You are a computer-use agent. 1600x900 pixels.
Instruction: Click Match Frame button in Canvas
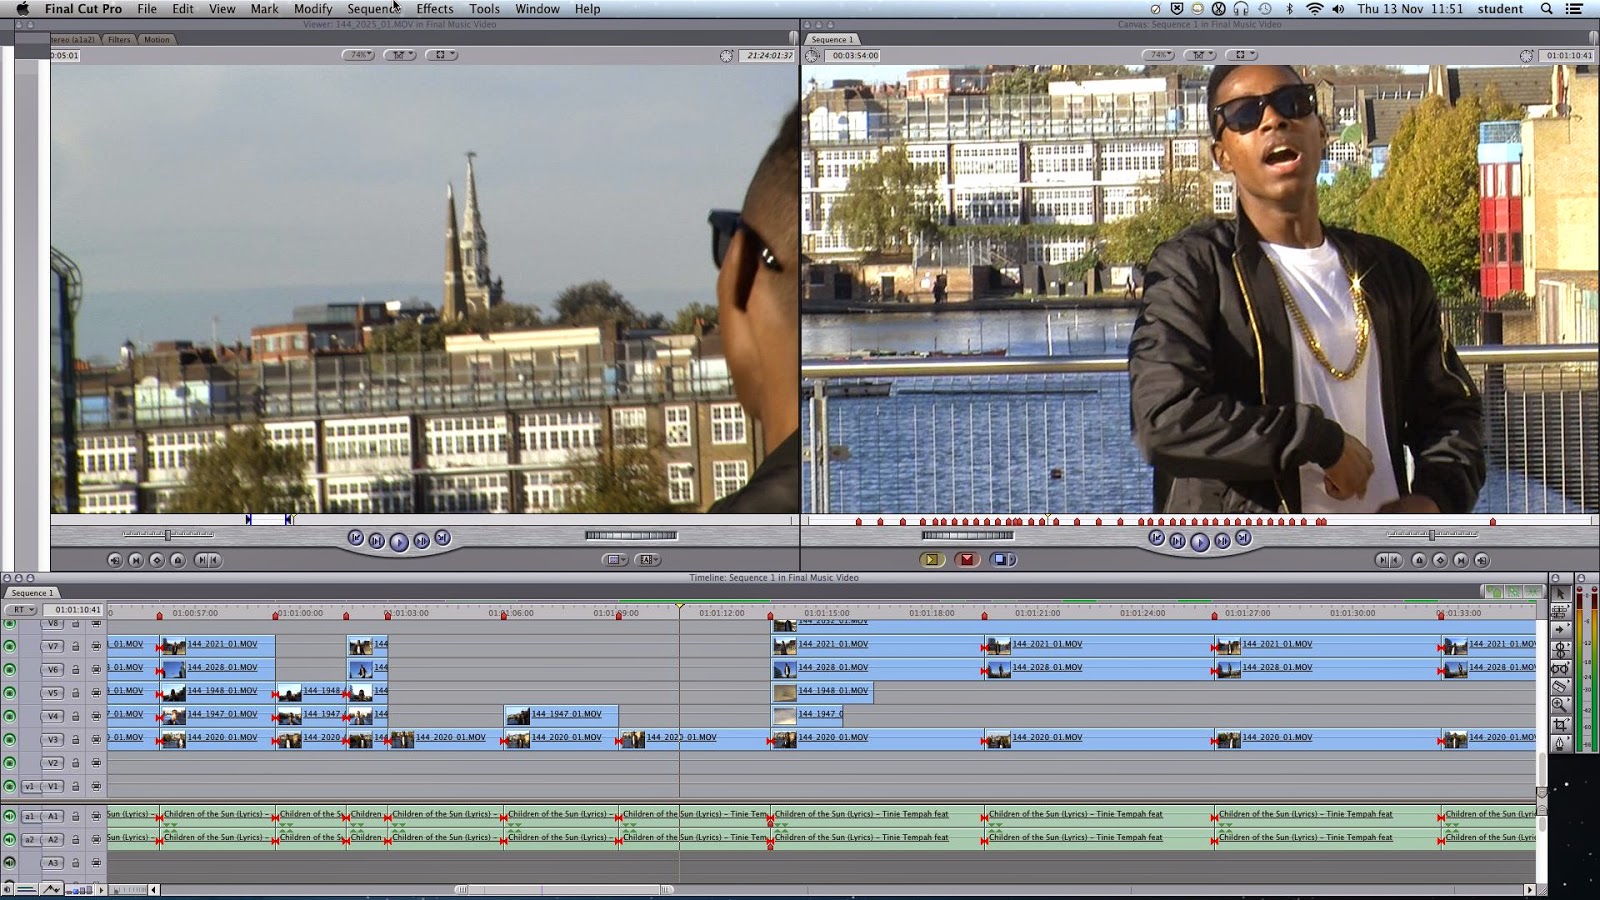[1482, 560]
